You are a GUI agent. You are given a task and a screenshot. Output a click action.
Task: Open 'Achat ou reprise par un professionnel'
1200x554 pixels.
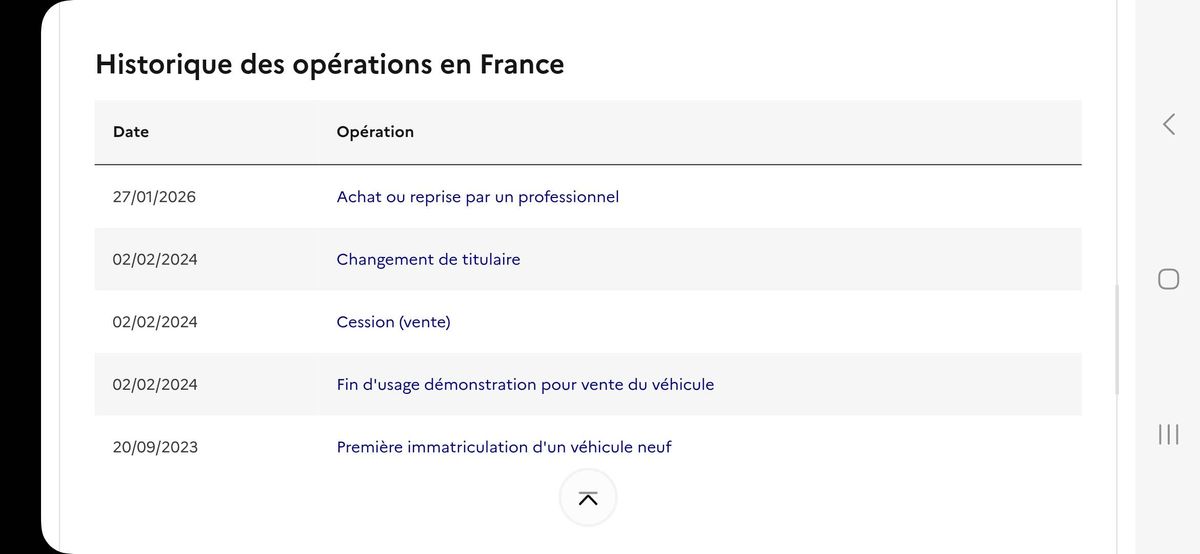tap(477, 197)
